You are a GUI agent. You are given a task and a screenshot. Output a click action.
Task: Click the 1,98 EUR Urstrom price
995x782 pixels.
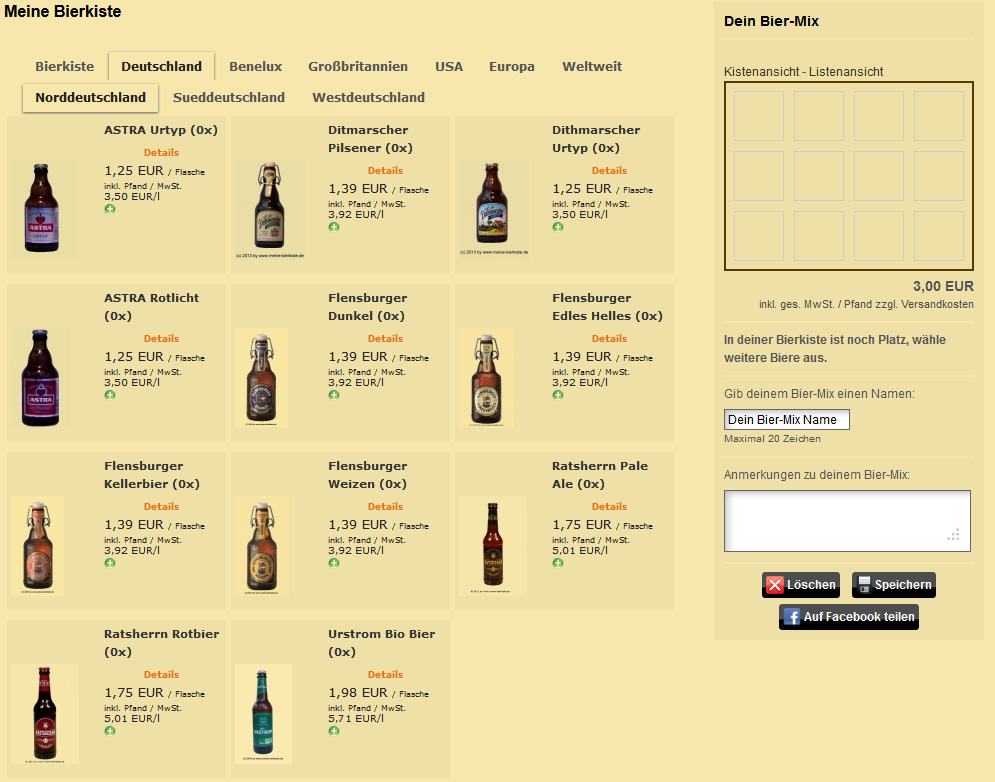click(358, 693)
